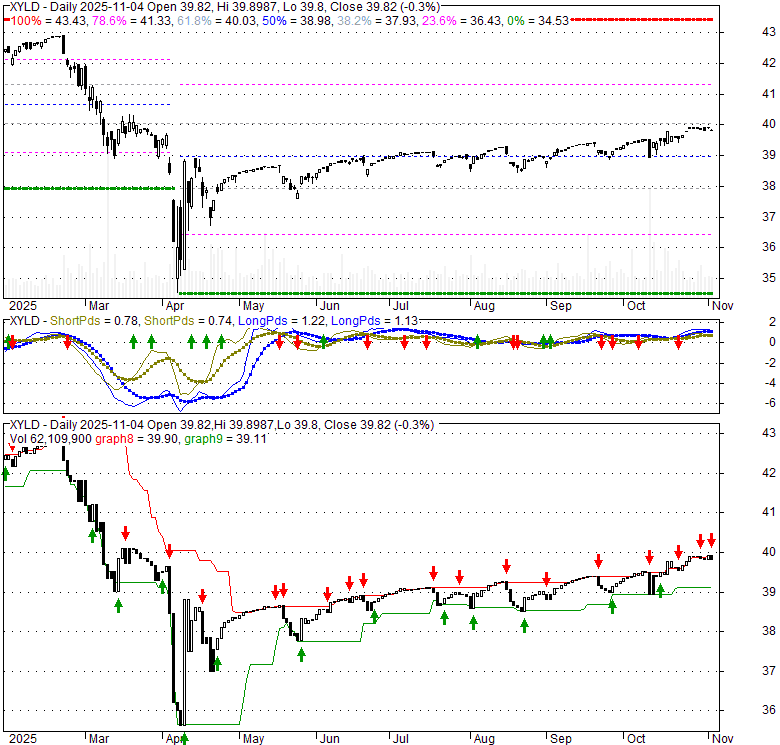Image resolution: width=780 pixels, height=745 pixels.
Task: Click 'May' on the top chart's time axis
Action: (253, 306)
